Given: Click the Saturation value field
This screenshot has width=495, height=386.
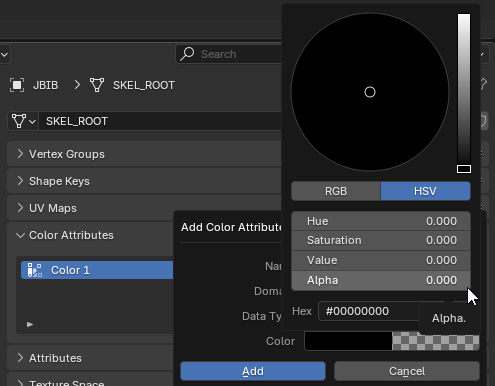Looking at the screenshot, I should [381, 240].
